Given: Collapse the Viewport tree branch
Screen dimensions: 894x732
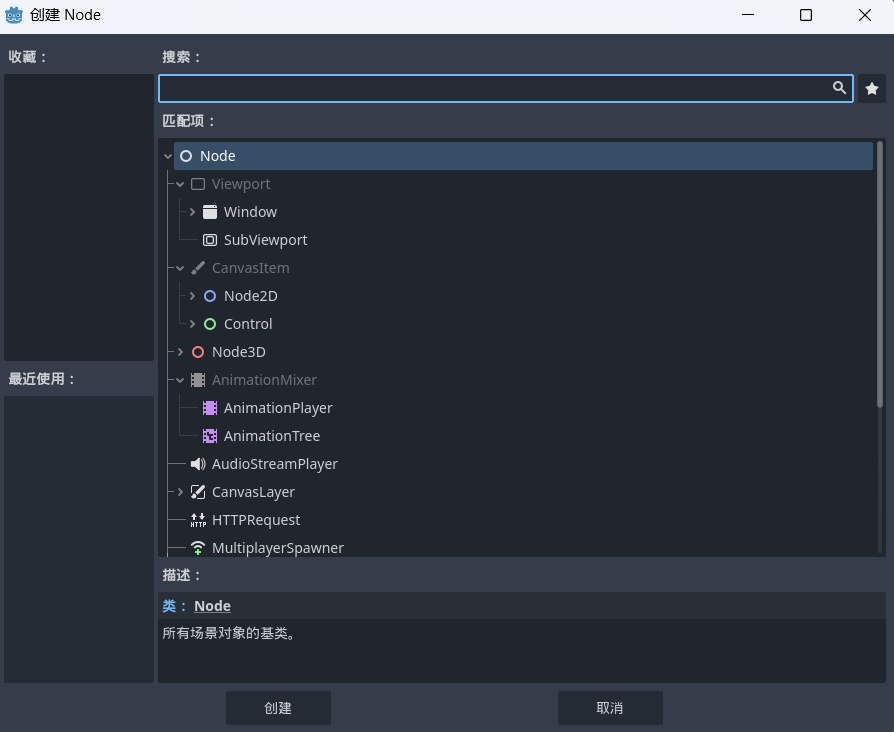Looking at the screenshot, I should coord(180,184).
